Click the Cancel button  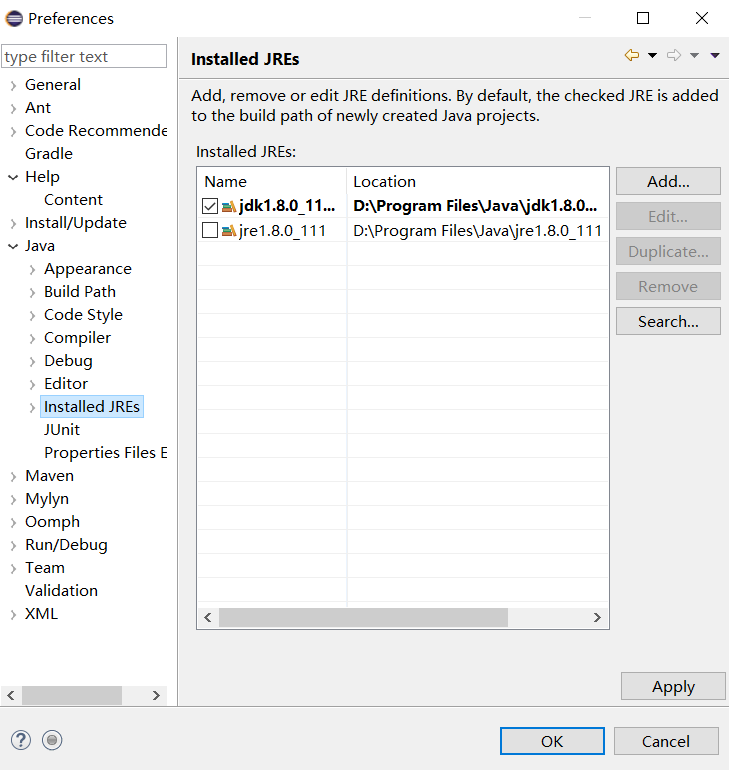(x=666, y=741)
